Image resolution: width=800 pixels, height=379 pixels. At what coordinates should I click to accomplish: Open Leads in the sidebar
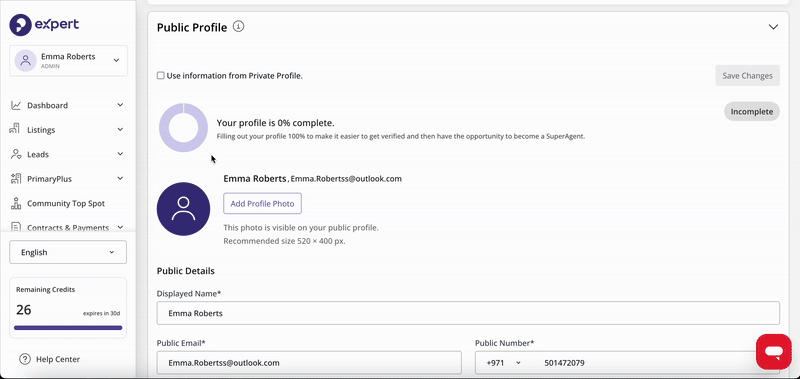coord(38,154)
